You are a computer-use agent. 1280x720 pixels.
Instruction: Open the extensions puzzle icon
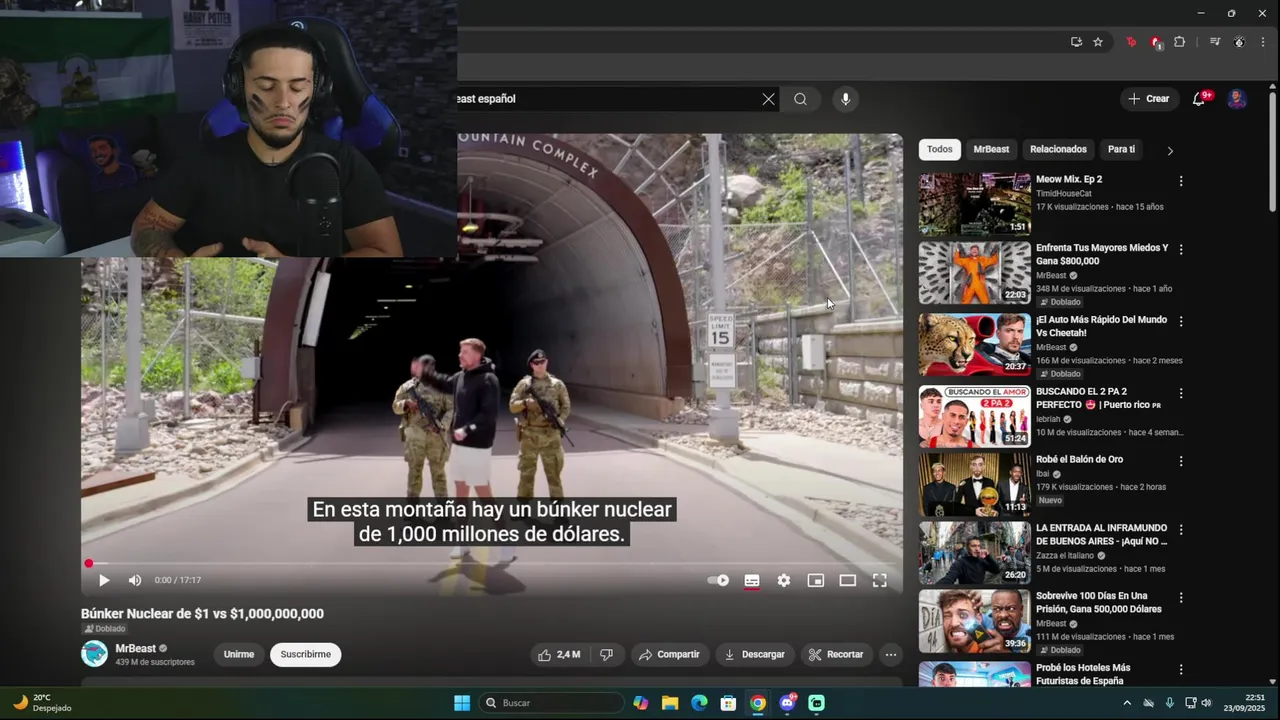[1180, 42]
